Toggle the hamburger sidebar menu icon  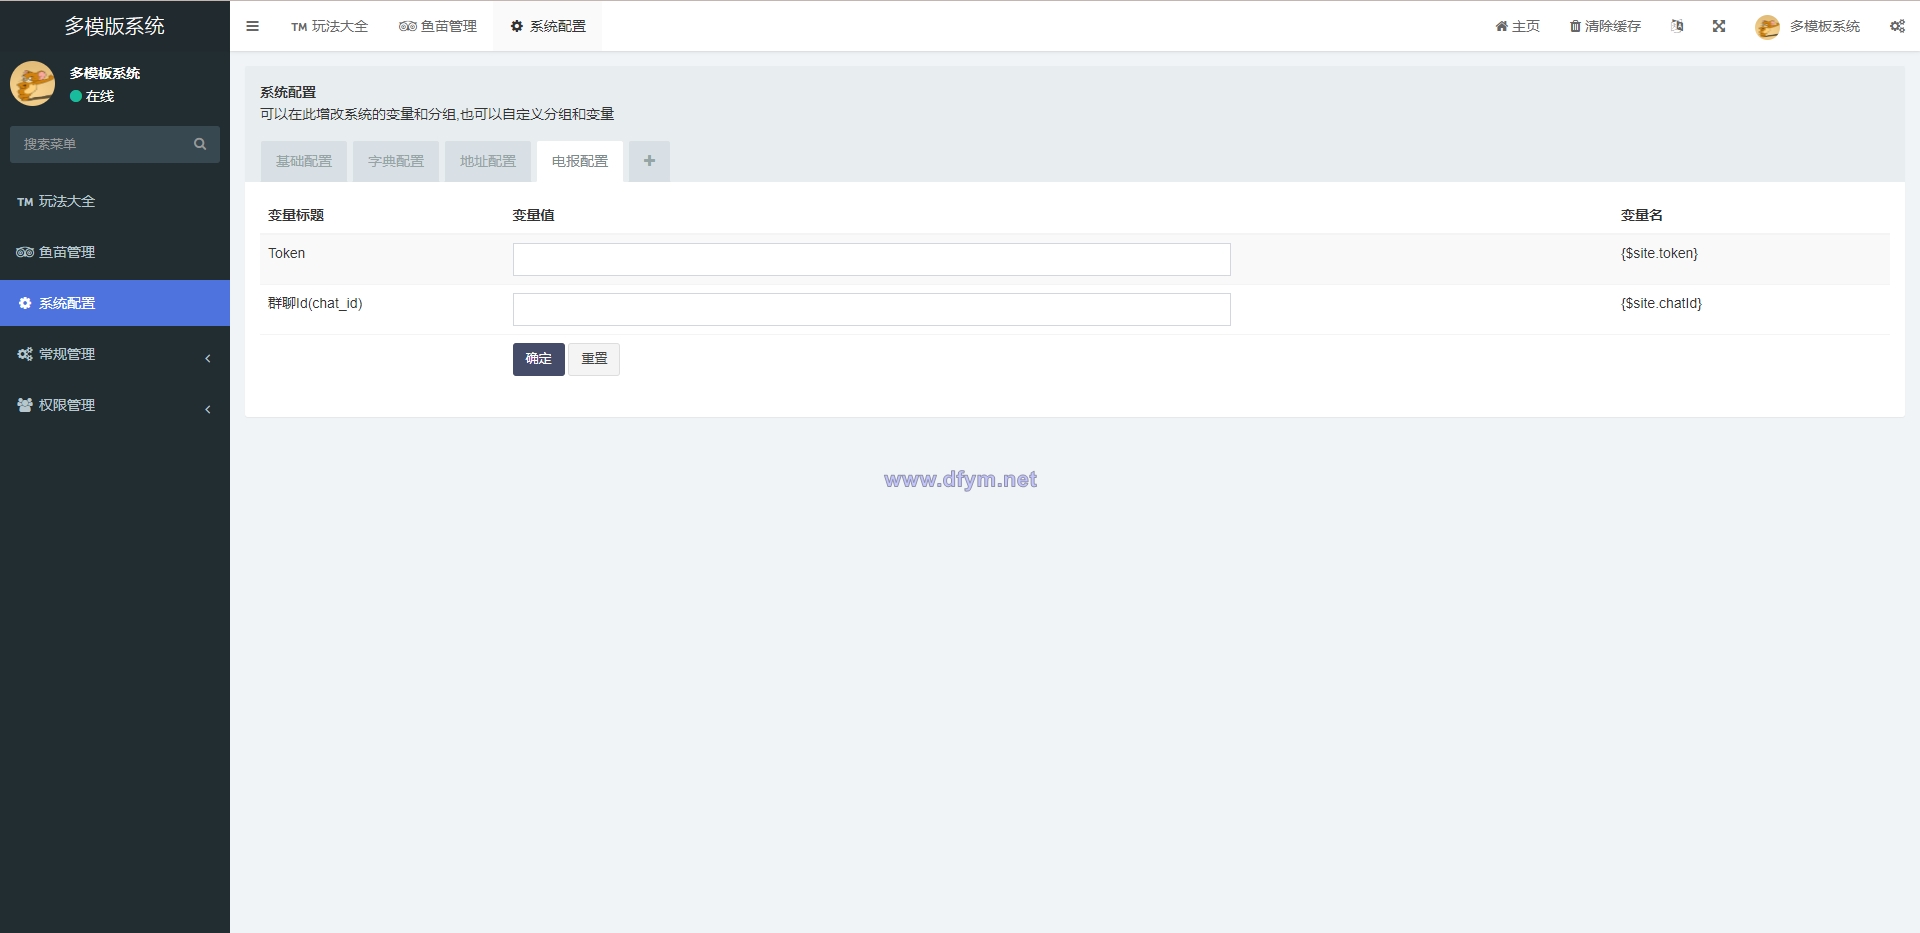[252, 26]
